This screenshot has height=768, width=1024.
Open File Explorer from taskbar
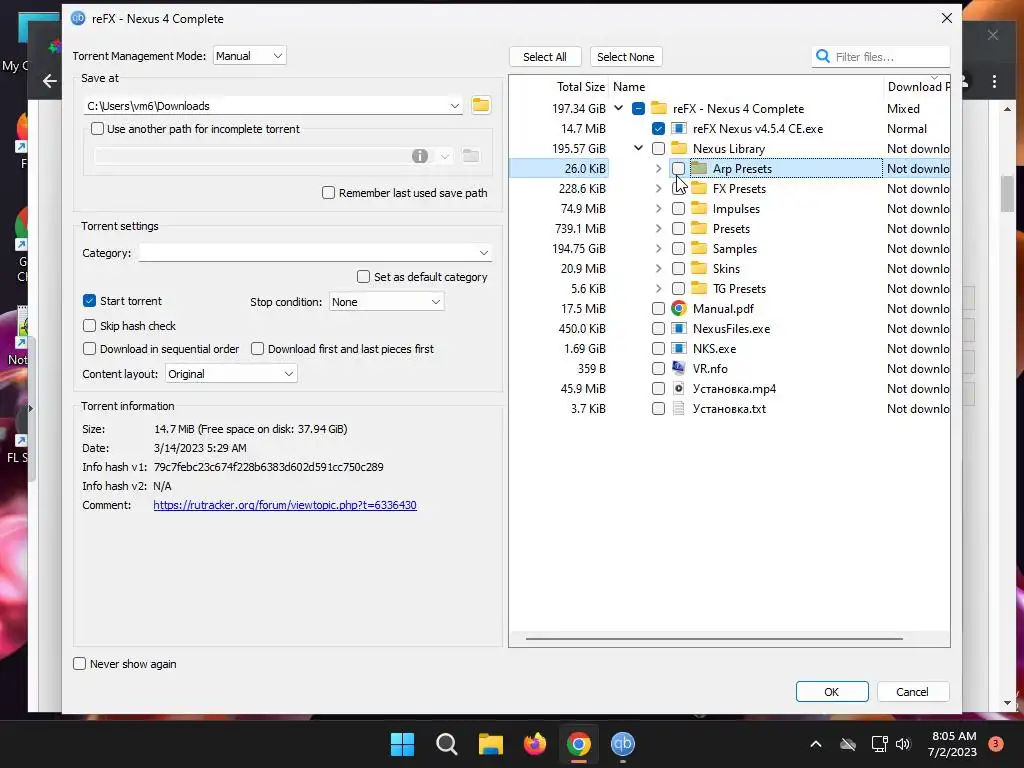[490, 744]
